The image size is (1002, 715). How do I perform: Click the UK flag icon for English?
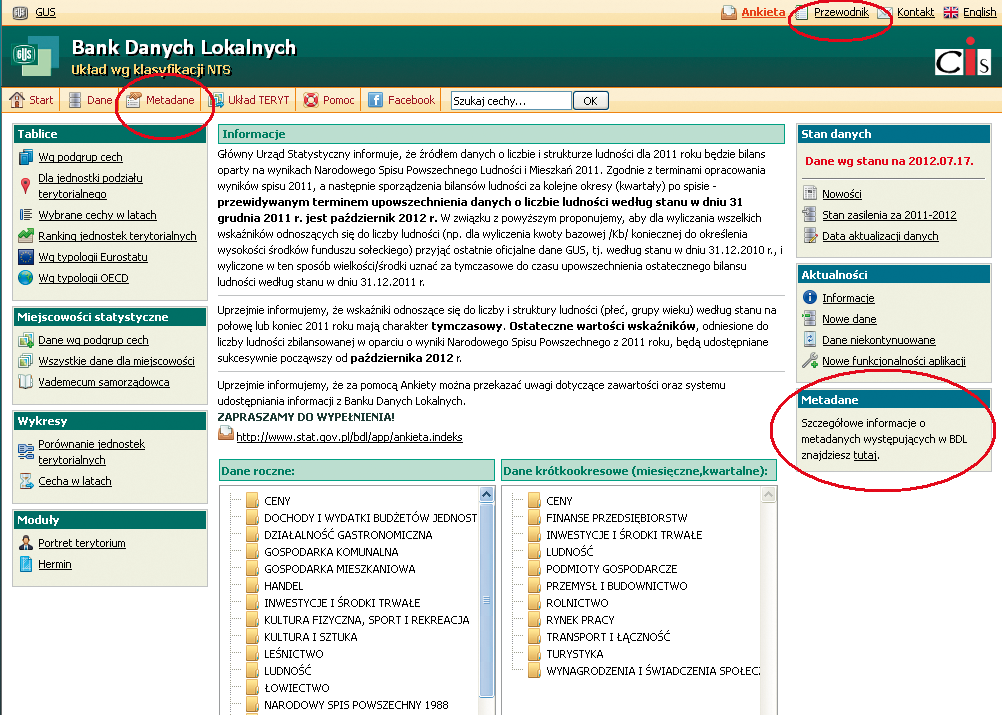click(x=951, y=12)
